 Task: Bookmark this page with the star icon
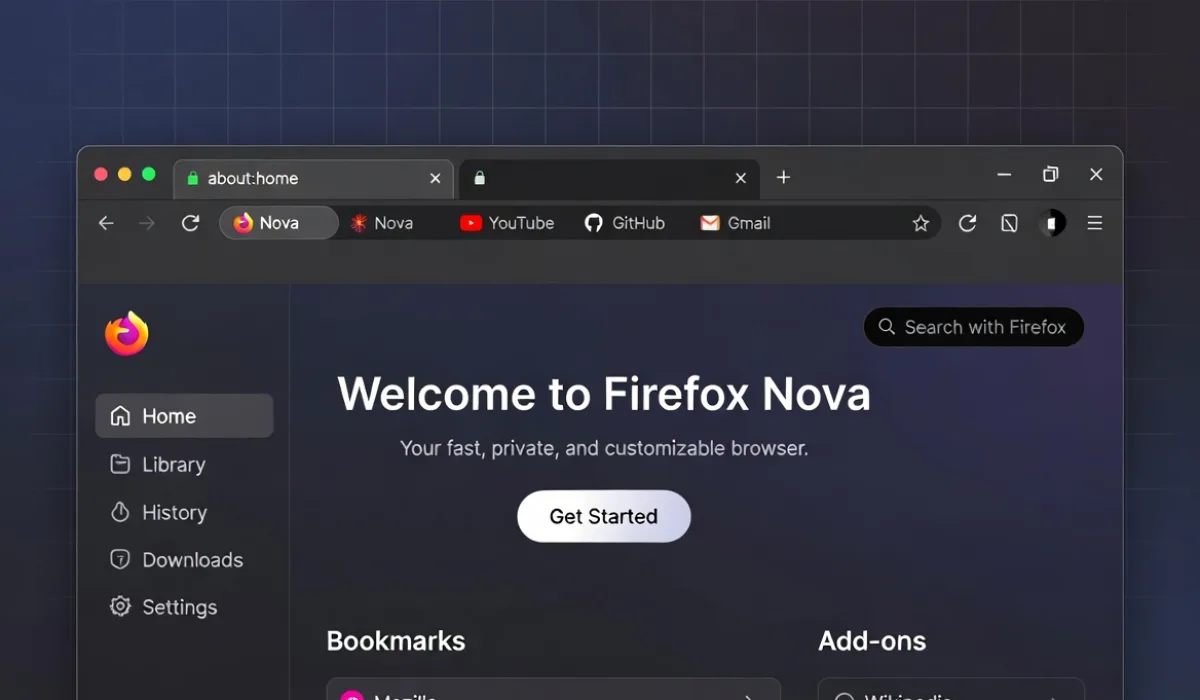point(920,223)
